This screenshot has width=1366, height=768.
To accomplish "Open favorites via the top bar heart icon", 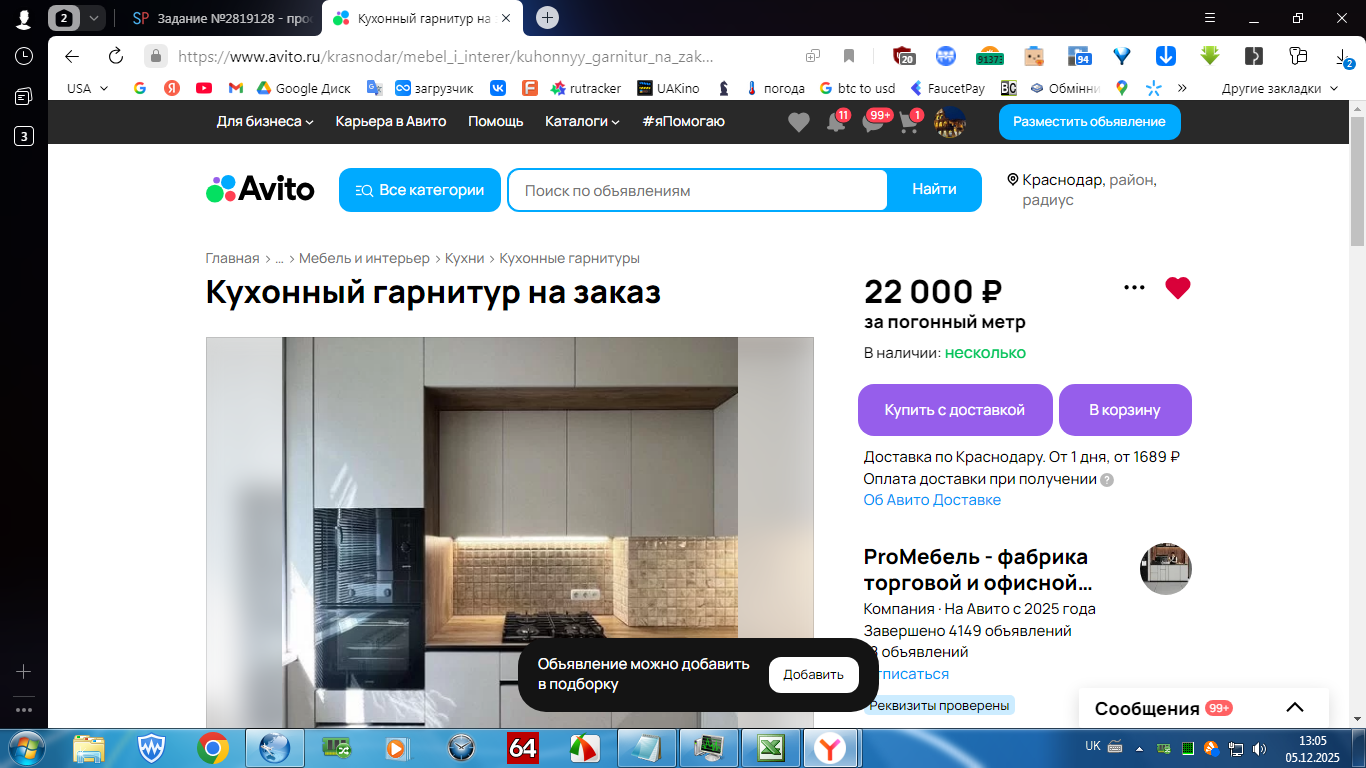I will (x=798, y=122).
